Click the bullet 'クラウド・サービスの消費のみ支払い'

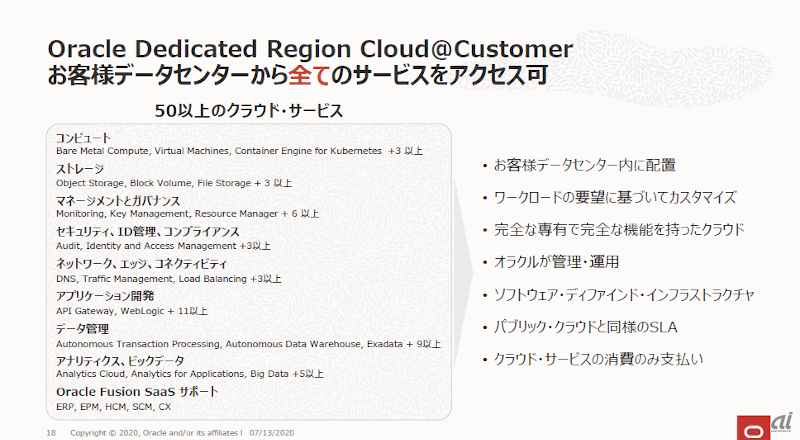(x=598, y=359)
